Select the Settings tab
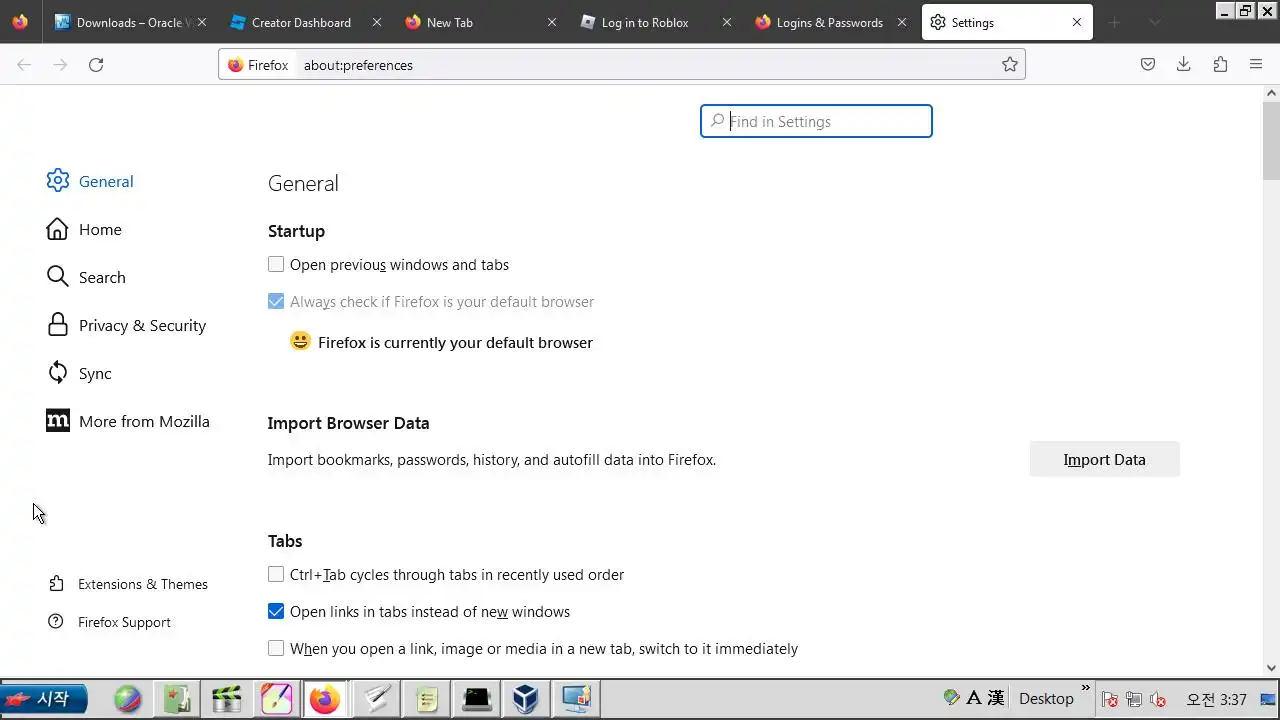This screenshot has width=1280, height=720. click(1007, 22)
